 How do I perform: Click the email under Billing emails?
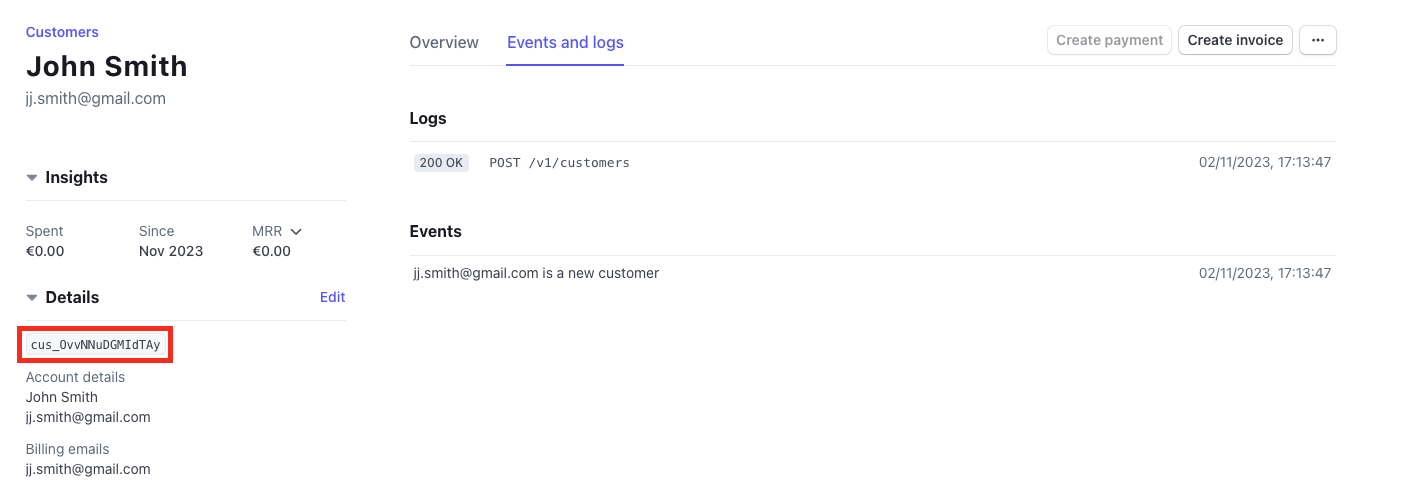click(88, 469)
